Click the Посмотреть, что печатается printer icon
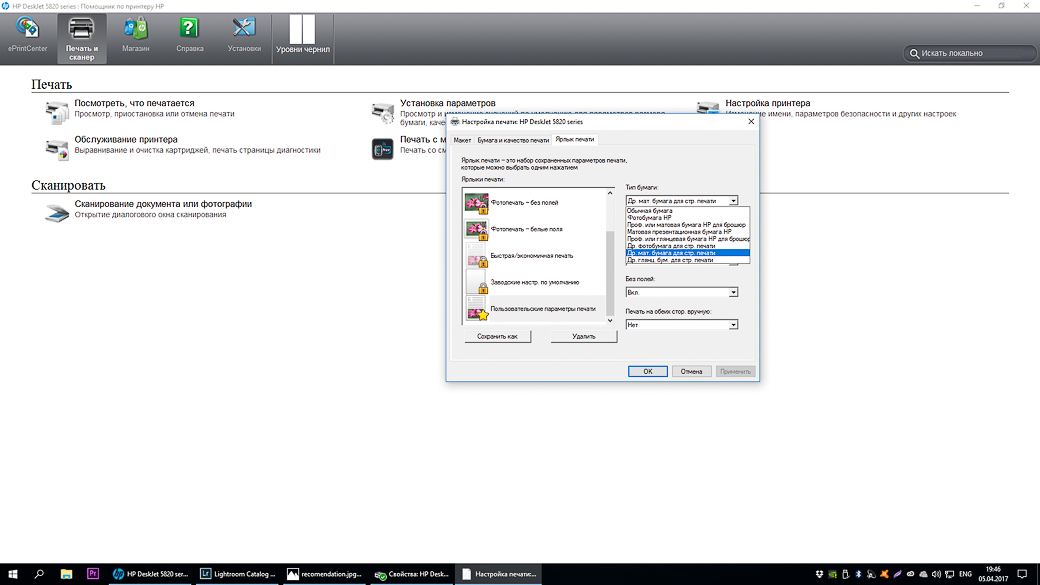The image size is (1040, 585). 56,112
